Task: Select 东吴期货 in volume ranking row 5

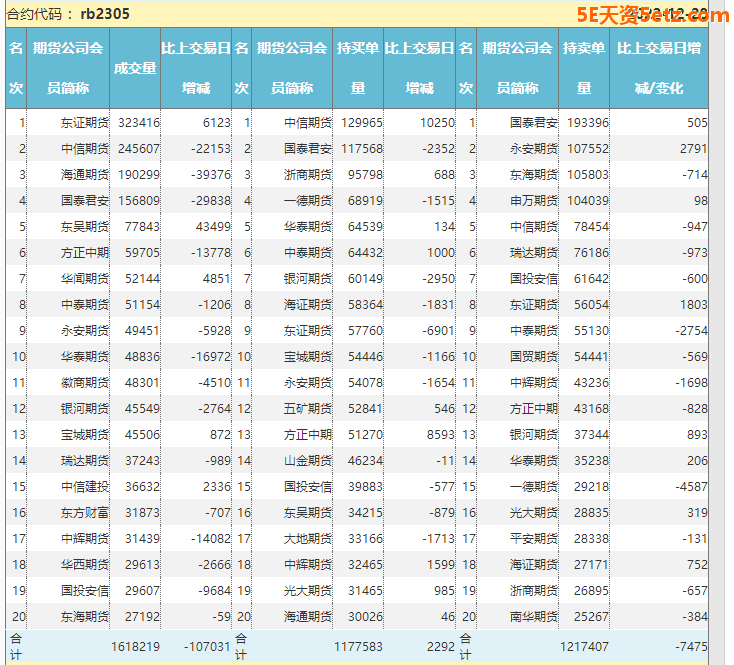Action: 85,227
